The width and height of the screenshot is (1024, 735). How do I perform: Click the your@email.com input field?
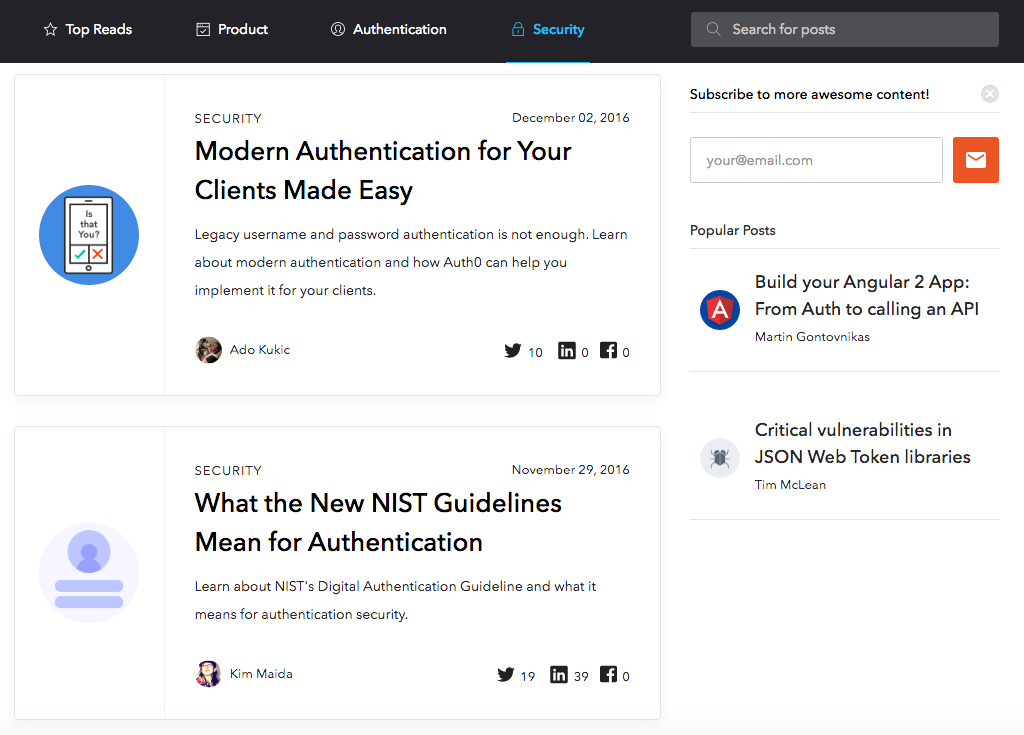[816, 160]
